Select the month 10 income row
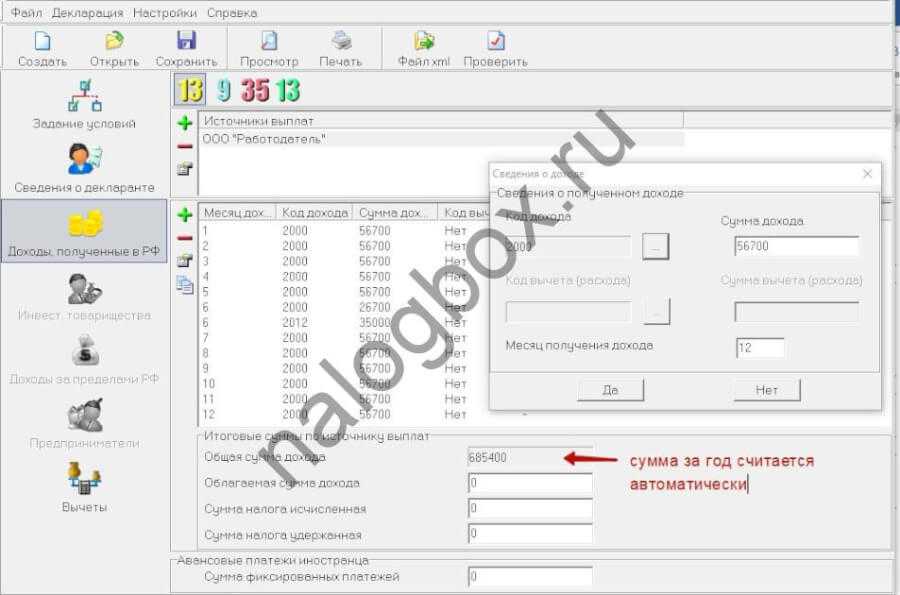Image resolution: width=900 pixels, height=595 pixels. click(x=343, y=383)
